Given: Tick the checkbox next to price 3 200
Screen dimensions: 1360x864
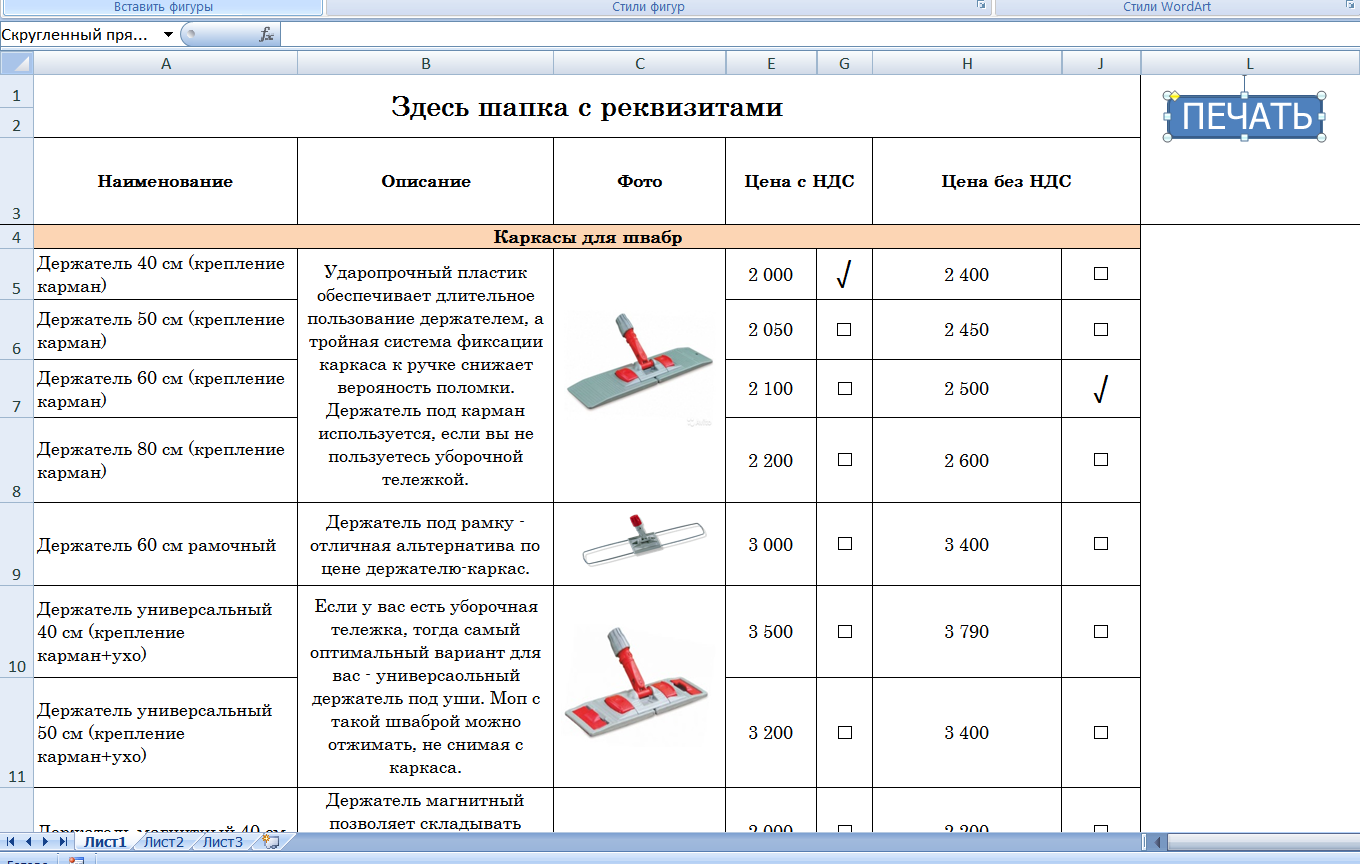Looking at the screenshot, I should 844,733.
